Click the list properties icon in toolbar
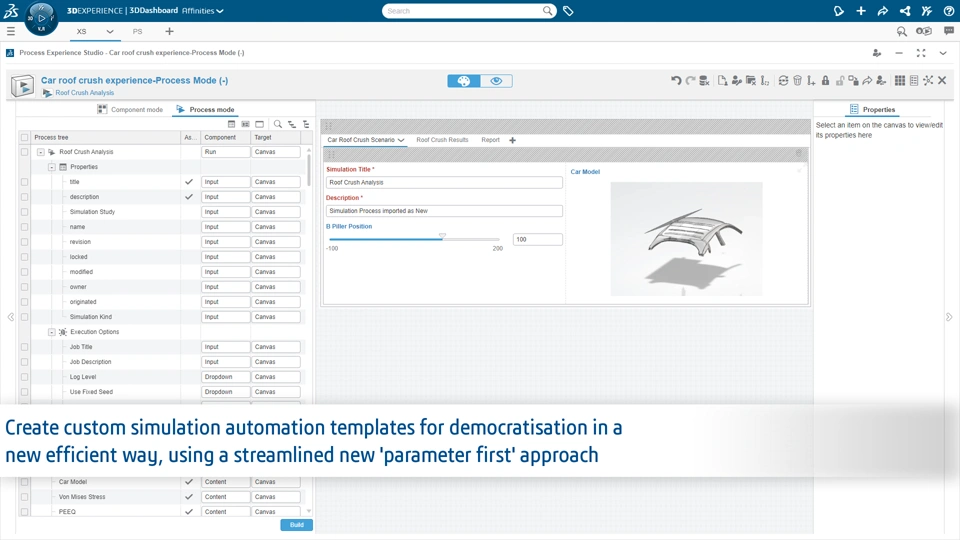The height and width of the screenshot is (540, 960). coord(914,80)
